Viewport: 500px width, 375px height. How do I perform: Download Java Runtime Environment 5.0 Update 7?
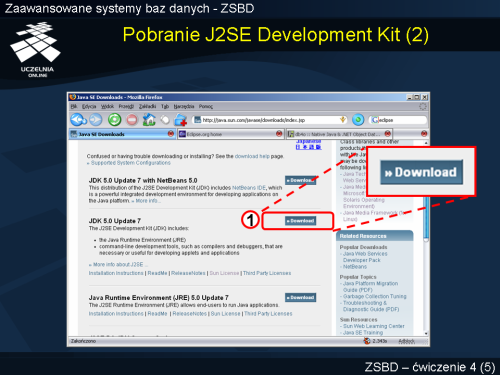(300, 297)
